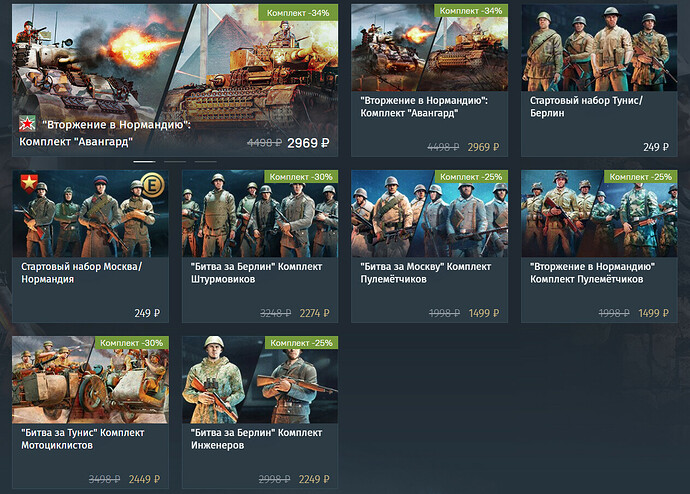Click the 'Комплект -25%' badge on the Инженеров card
The image size is (690, 494).
301,343
